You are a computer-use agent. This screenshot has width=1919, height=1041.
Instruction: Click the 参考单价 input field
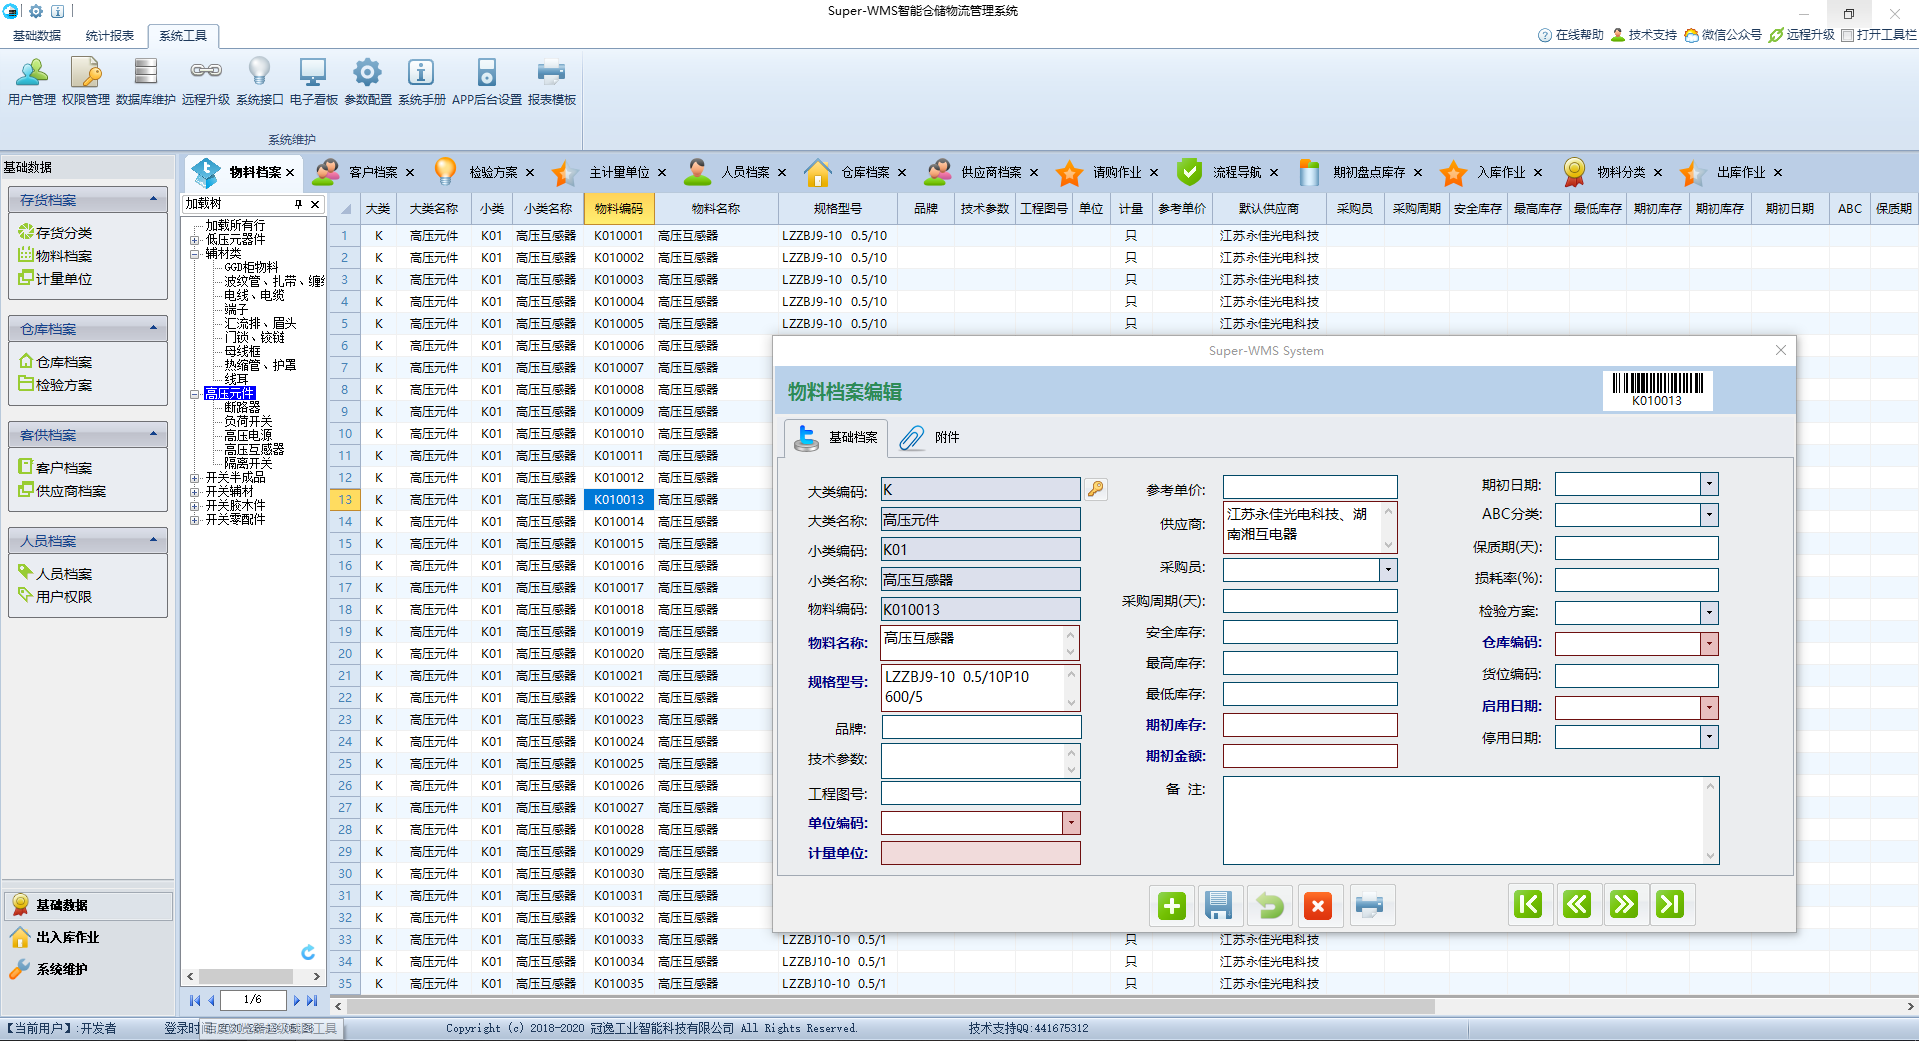coord(1310,487)
